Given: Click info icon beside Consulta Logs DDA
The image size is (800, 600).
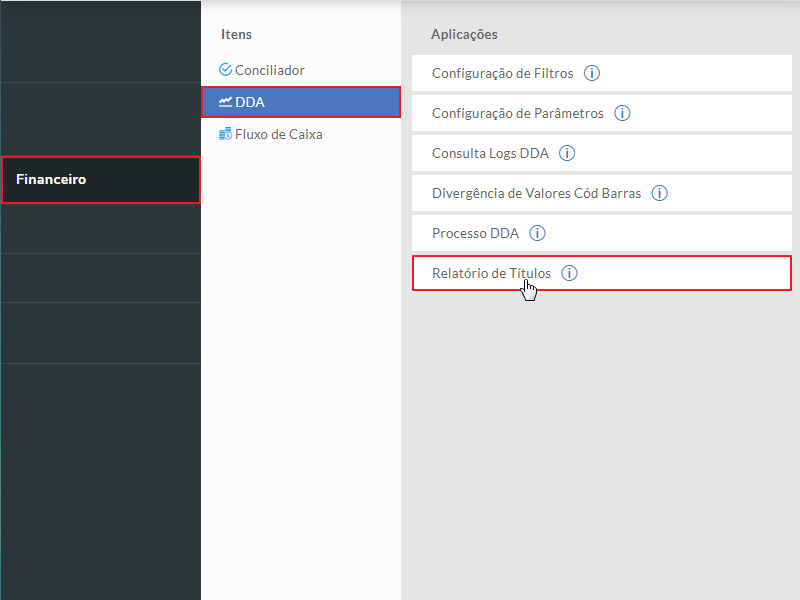Looking at the screenshot, I should tap(567, 153).
